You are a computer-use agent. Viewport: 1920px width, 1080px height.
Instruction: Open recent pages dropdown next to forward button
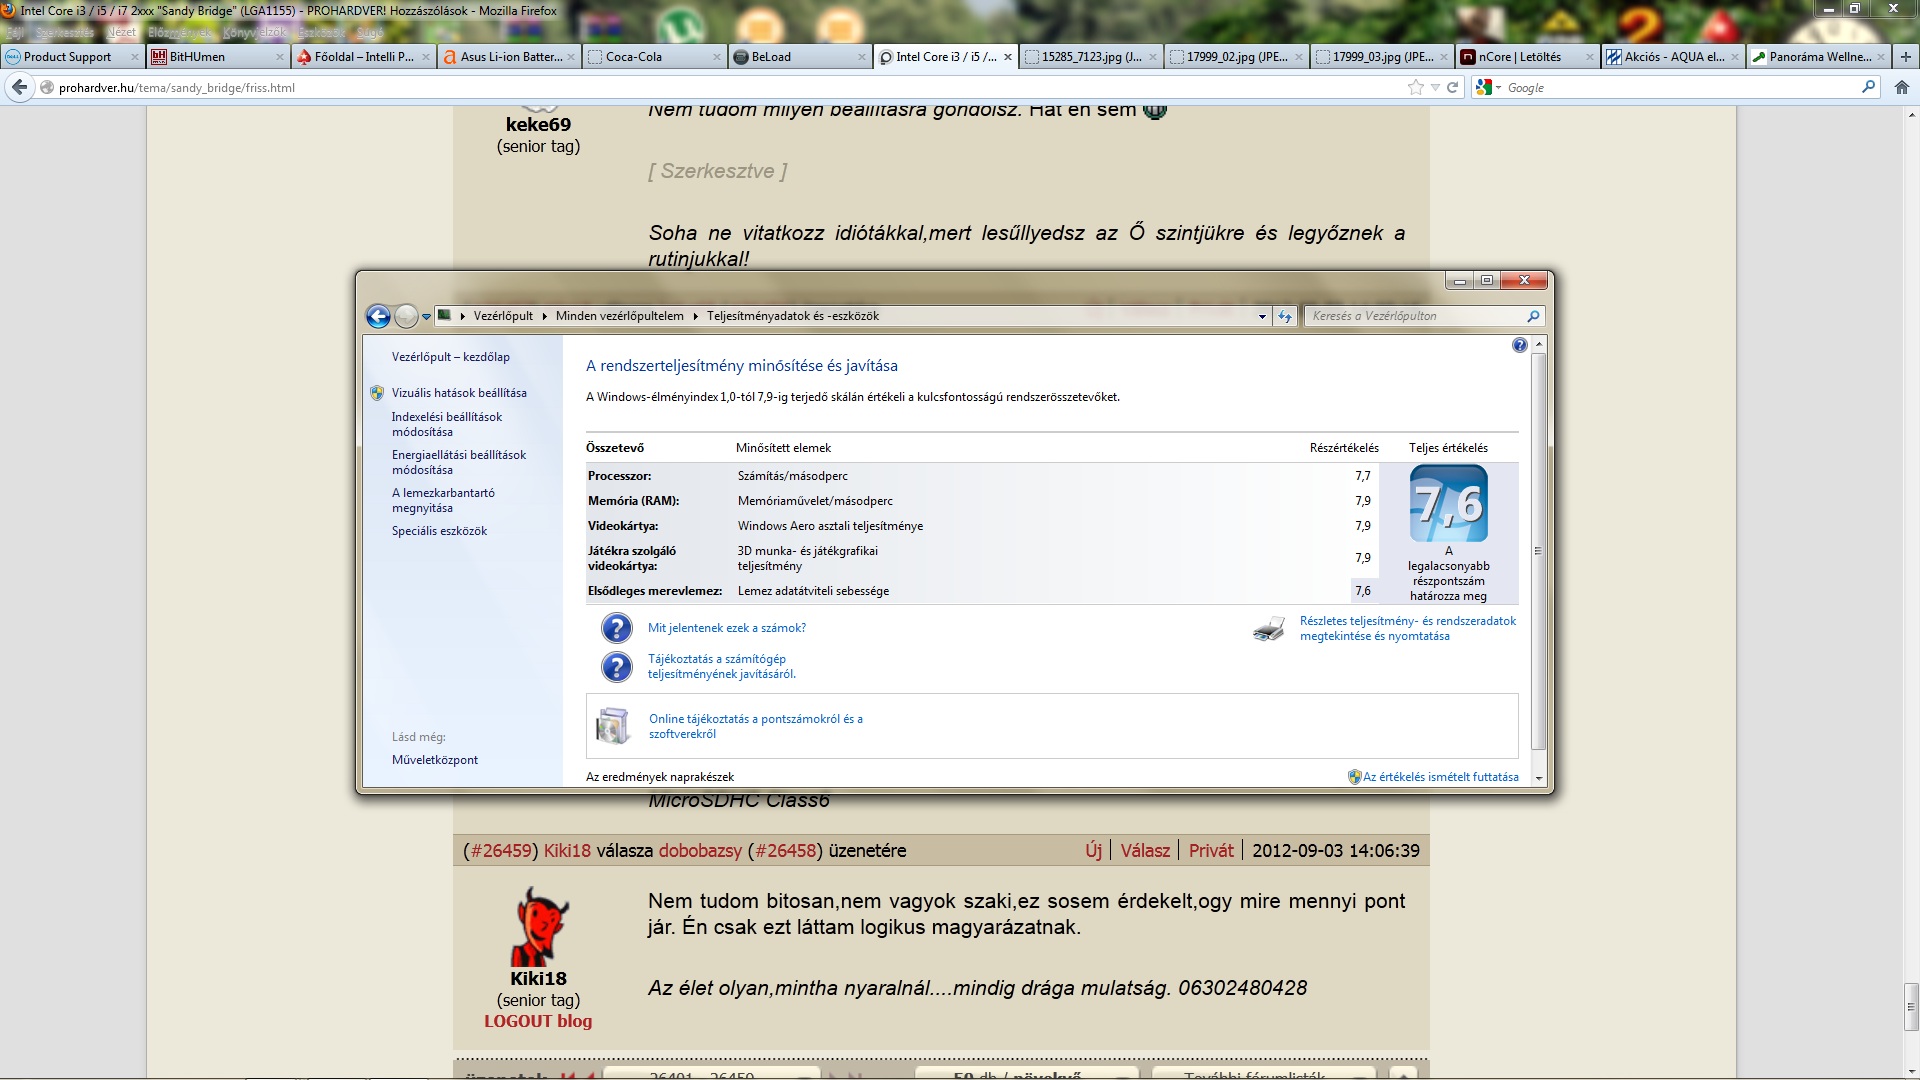pos(426,317)
